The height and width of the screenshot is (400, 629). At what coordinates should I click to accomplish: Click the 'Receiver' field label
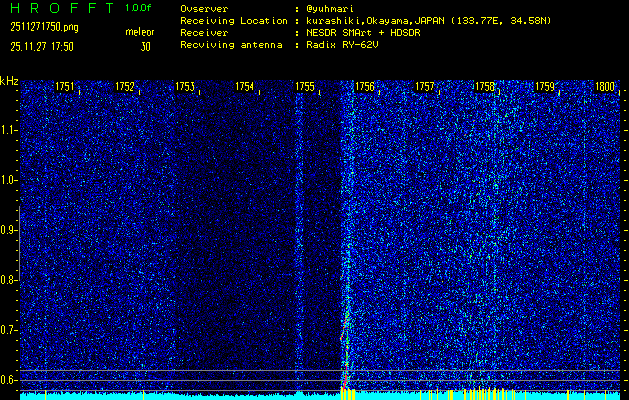coord(204,33)
